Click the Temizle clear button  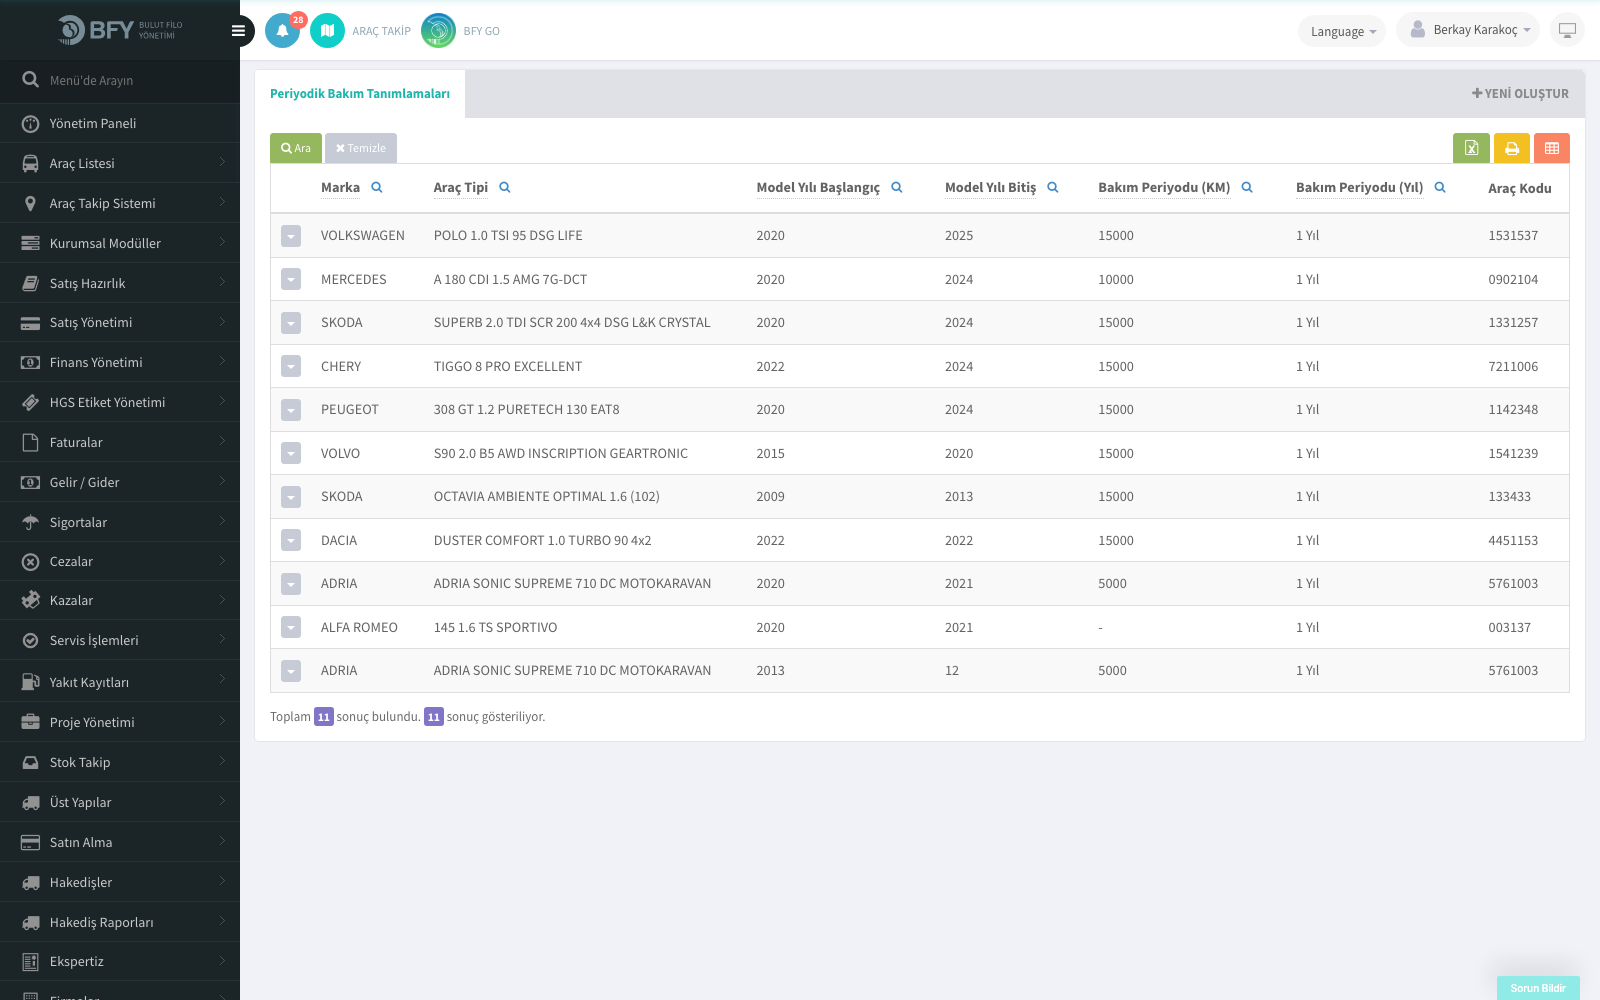point(361,148)
